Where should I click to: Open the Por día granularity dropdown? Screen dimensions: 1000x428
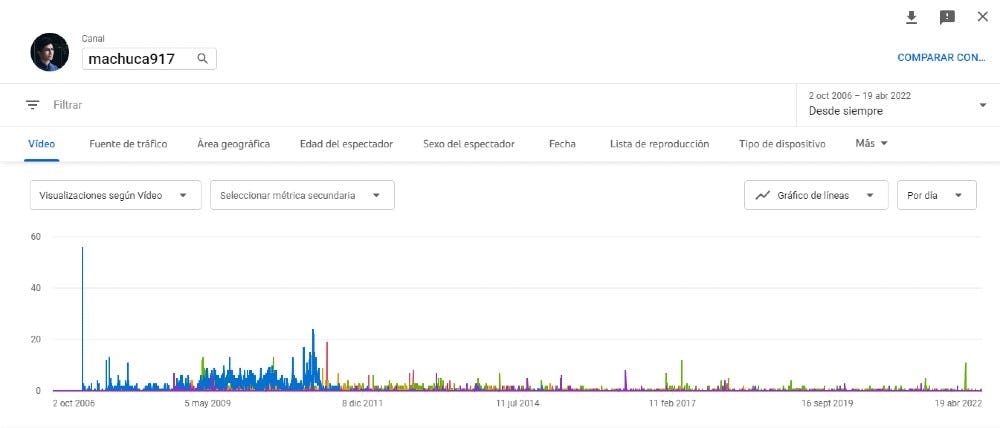(x=936, y=195)
